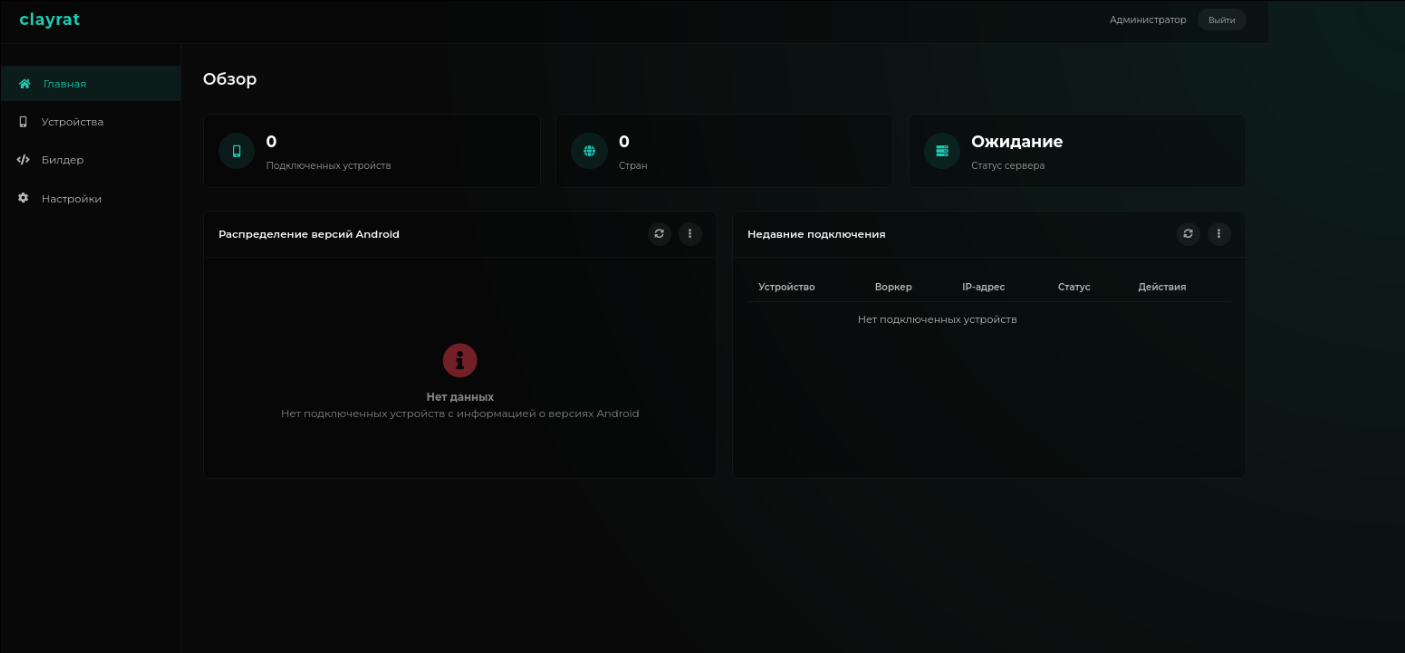This screenshot has height=653, width=1405.
Task: Click the server icon in Статус сервера card
Action: pyautogui.click(x=941, y=151)
